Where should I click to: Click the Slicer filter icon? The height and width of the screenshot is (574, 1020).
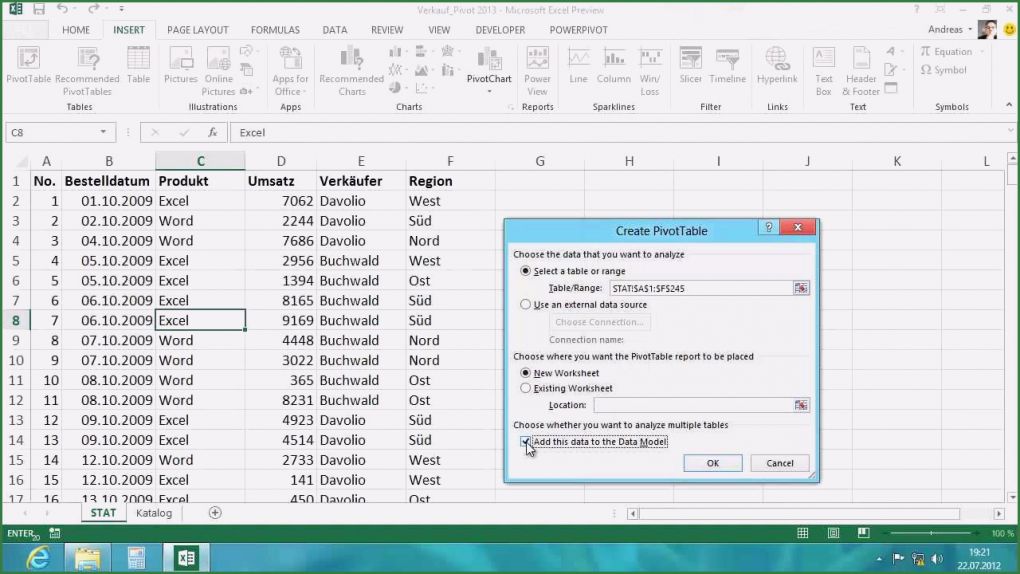[x=690, y=66]
